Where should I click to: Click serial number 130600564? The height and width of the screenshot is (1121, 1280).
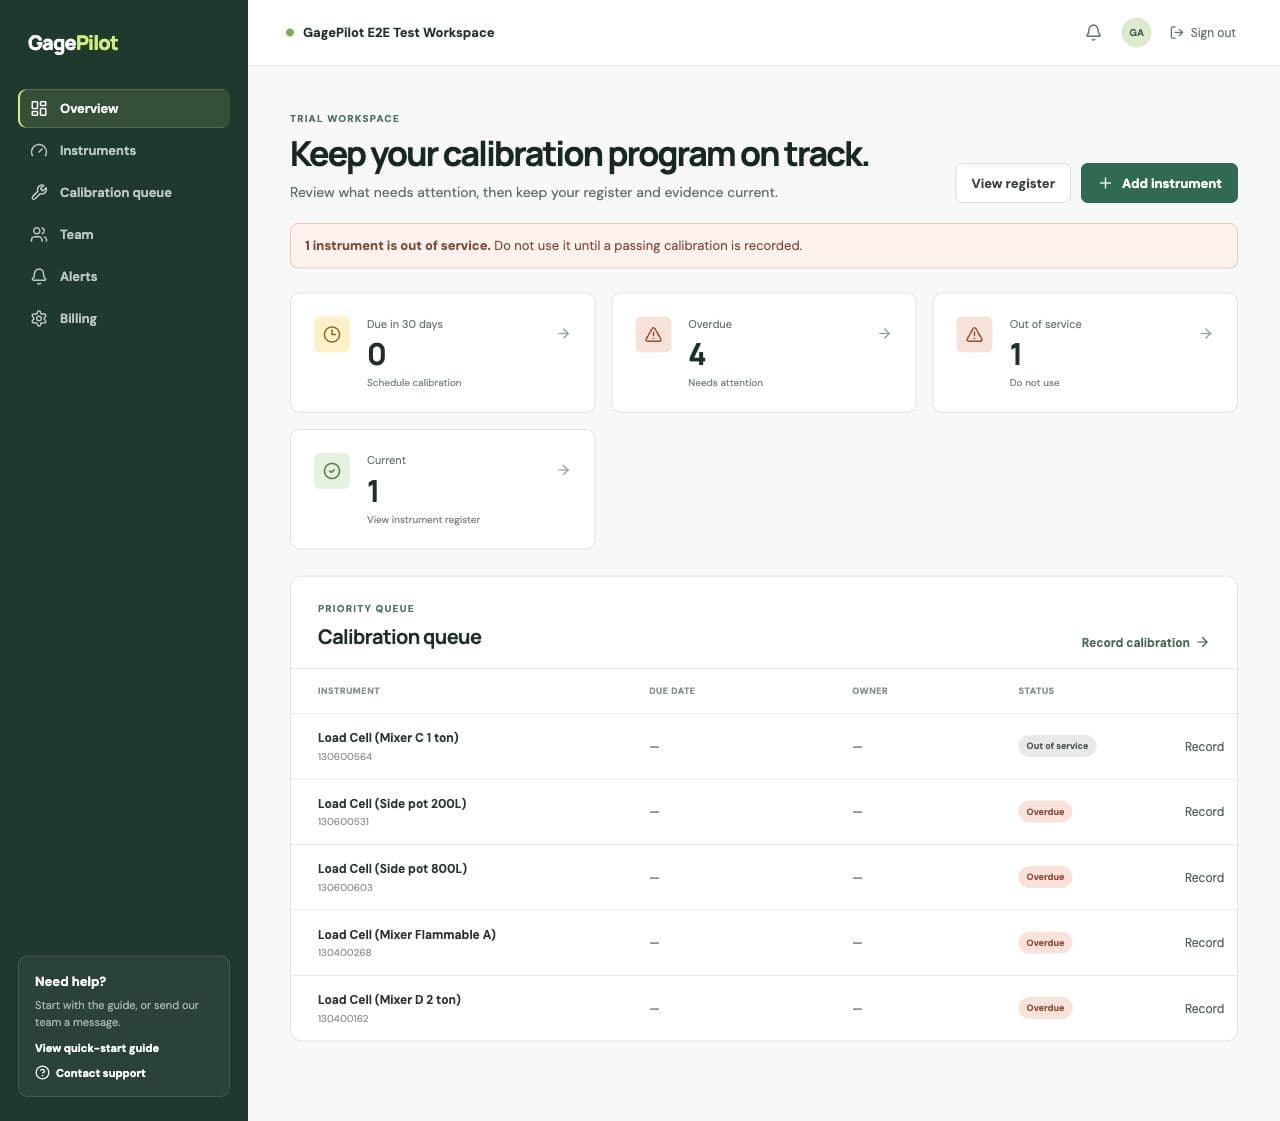345,756
